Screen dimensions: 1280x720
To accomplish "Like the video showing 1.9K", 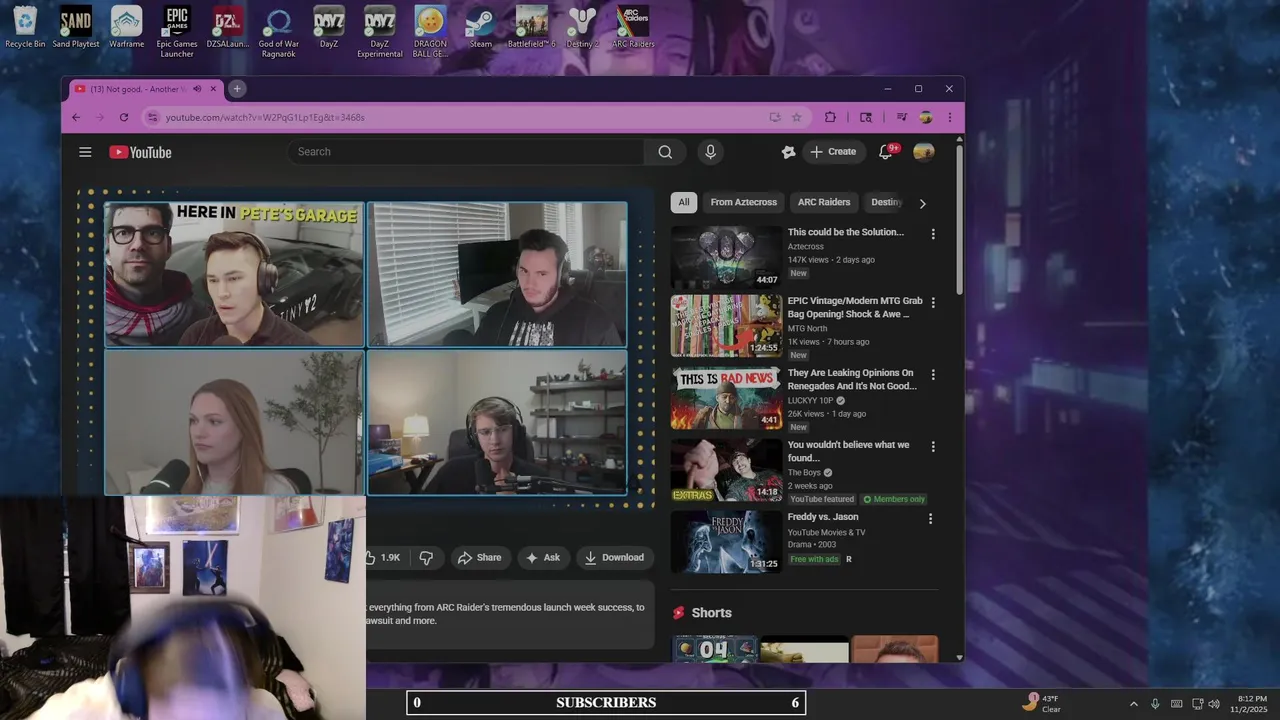I will pos(385,557).
